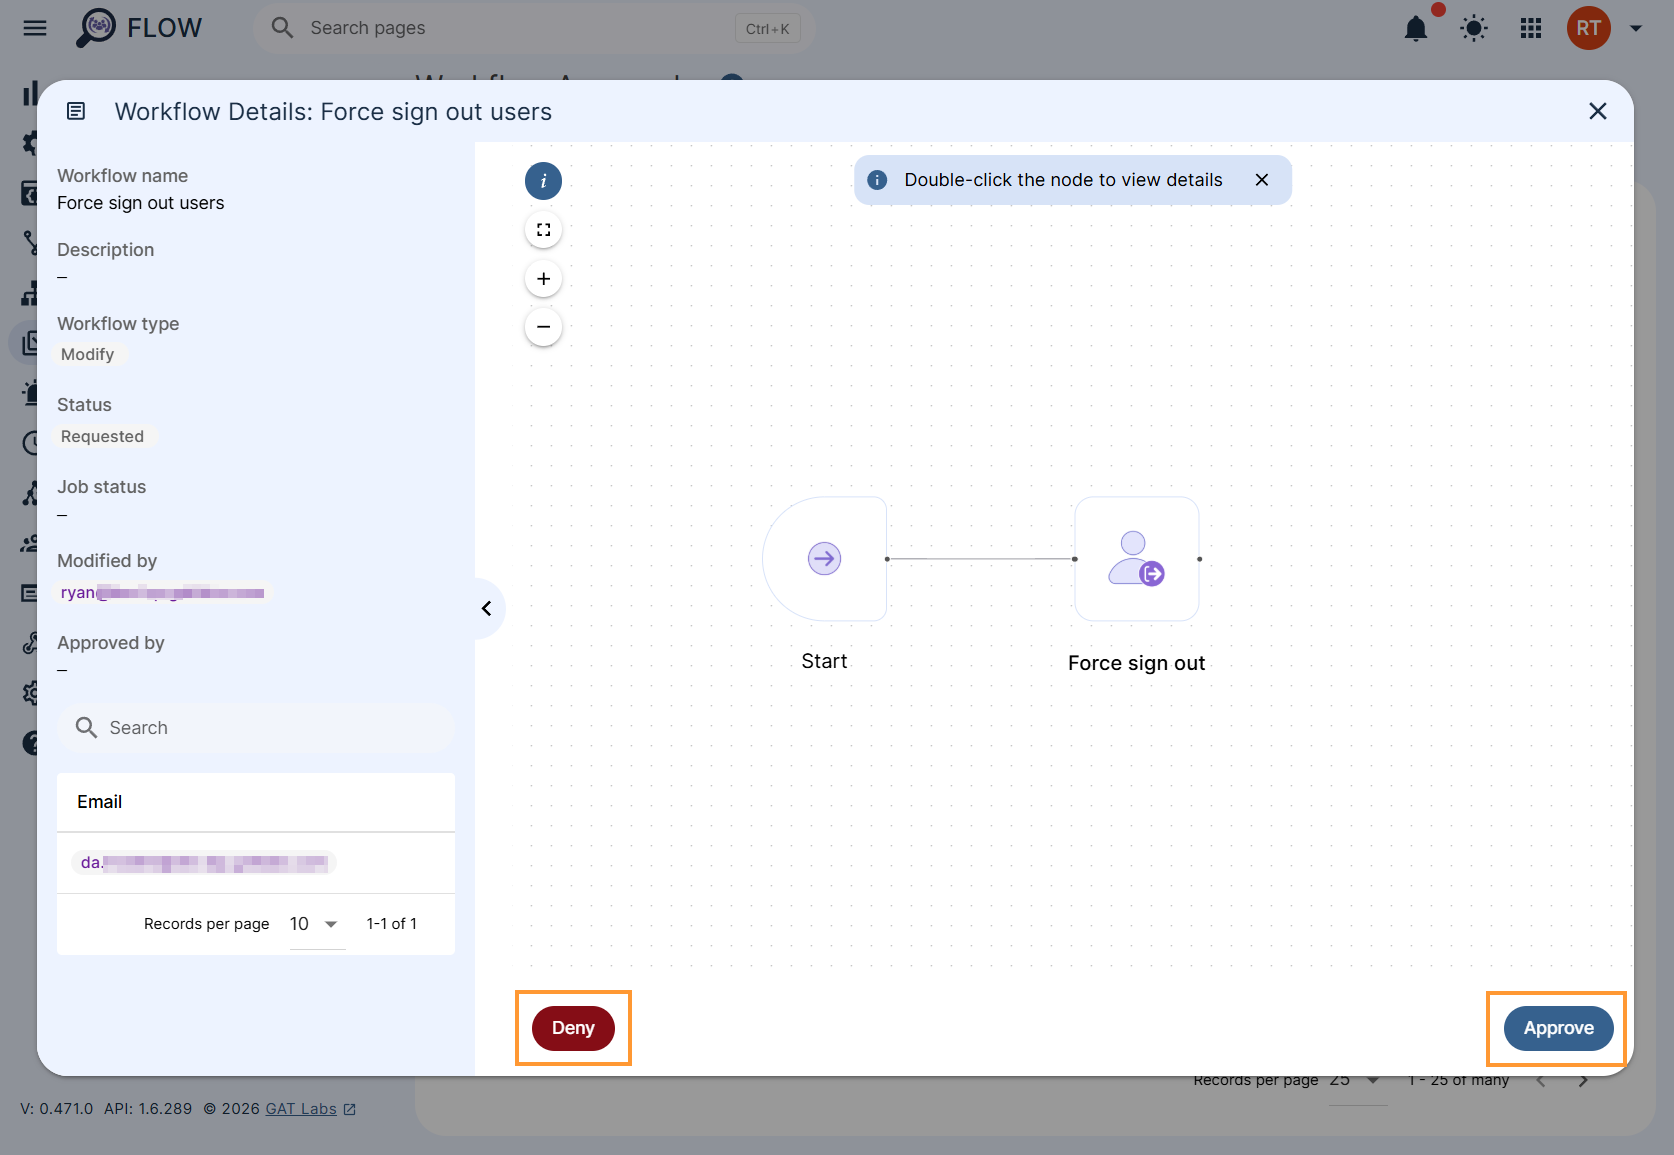Viewport: 1674px width, 1155px height.
Task: Open the hamburger navigation menu
Action: pyautogui.click(x=35, y=28)
